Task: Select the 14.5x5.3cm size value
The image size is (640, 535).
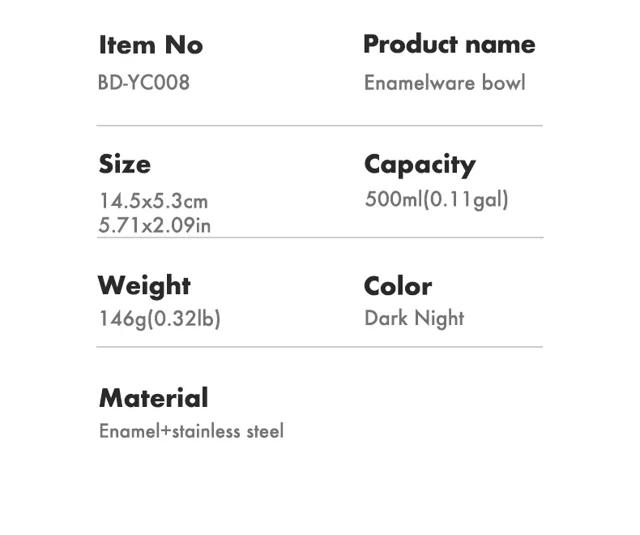Action: [153, 201]
